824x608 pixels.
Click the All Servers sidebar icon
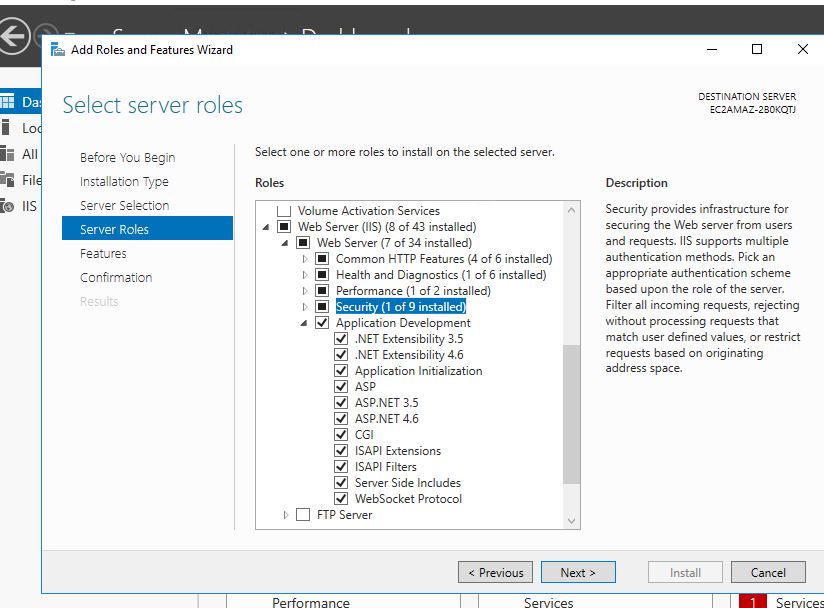coord(9,154)
